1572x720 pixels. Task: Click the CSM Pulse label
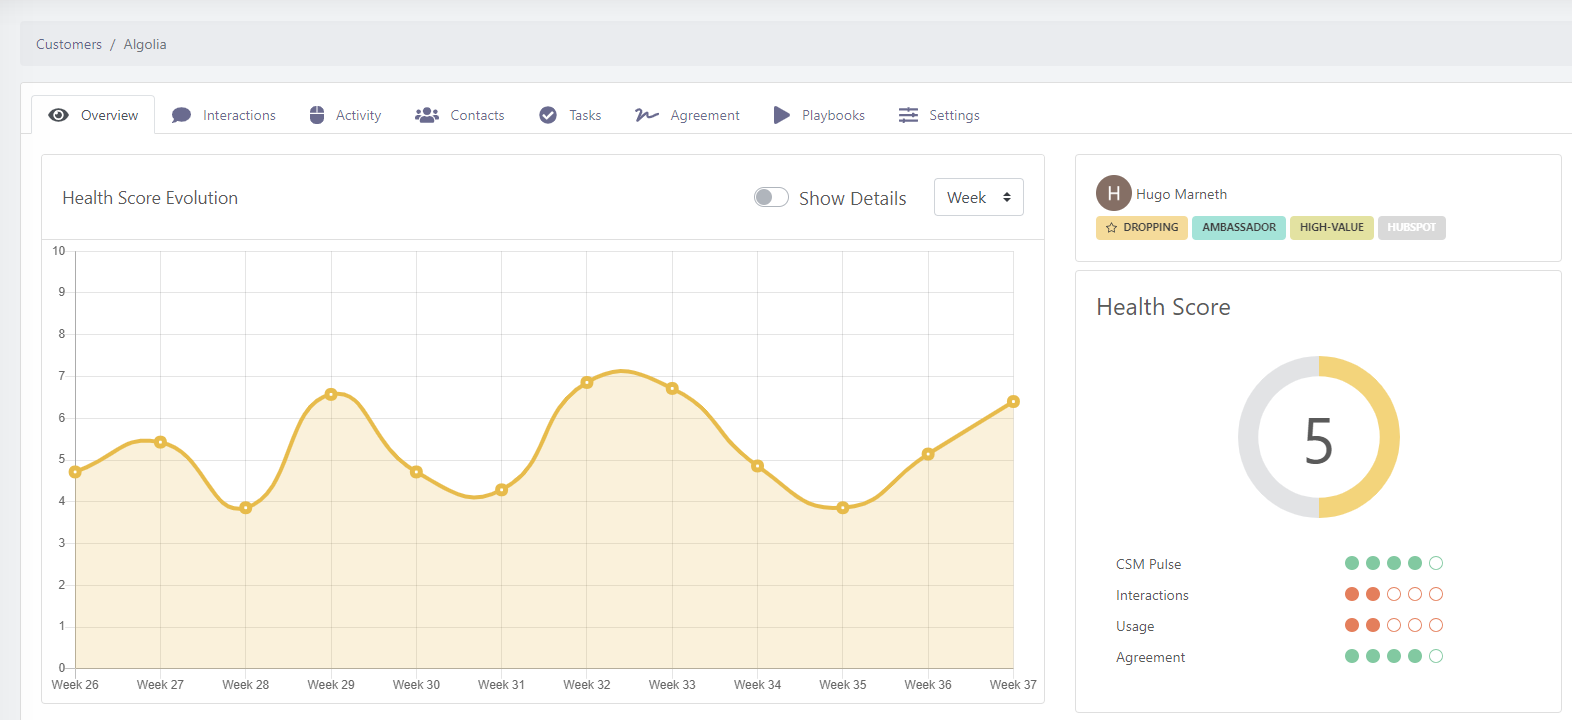[x=1148, y=564]
